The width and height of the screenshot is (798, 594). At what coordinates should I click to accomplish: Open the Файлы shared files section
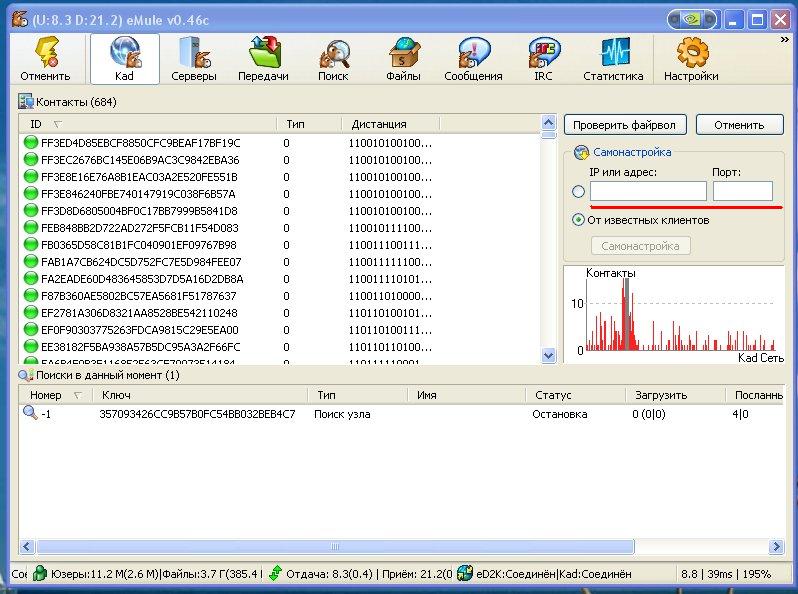404,59
